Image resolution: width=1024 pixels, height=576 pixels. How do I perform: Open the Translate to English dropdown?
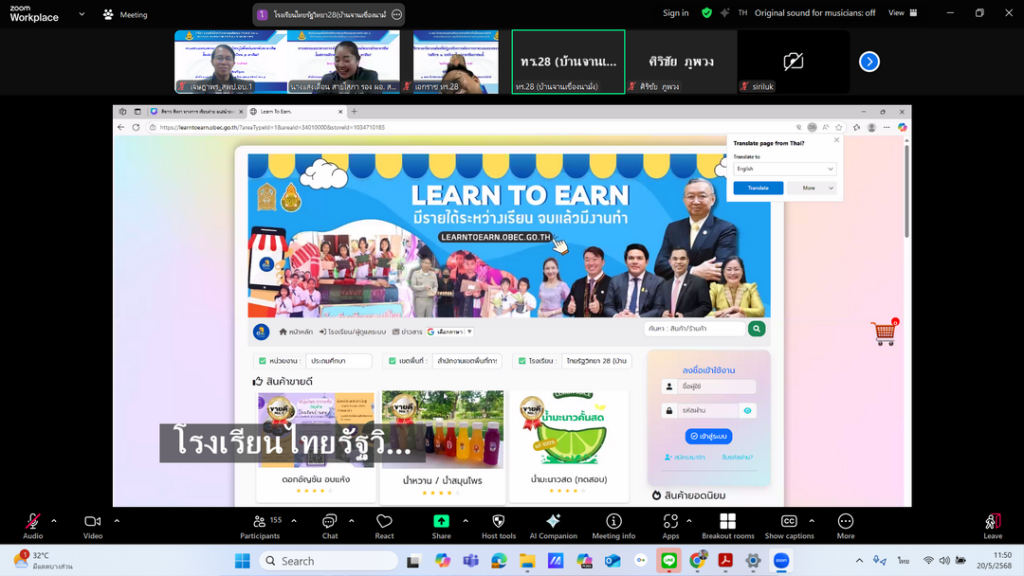tap(784, 168)
